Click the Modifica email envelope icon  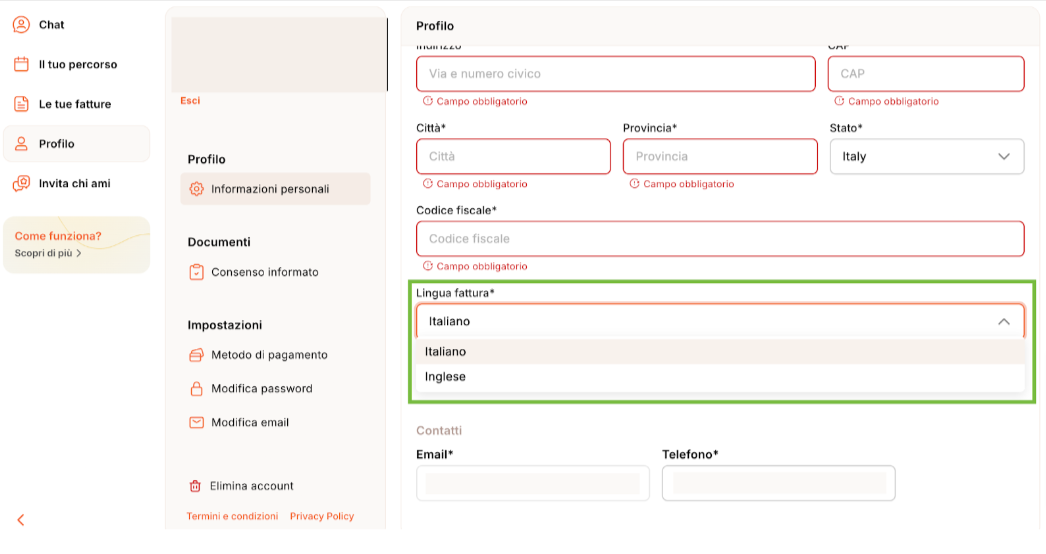196,423
